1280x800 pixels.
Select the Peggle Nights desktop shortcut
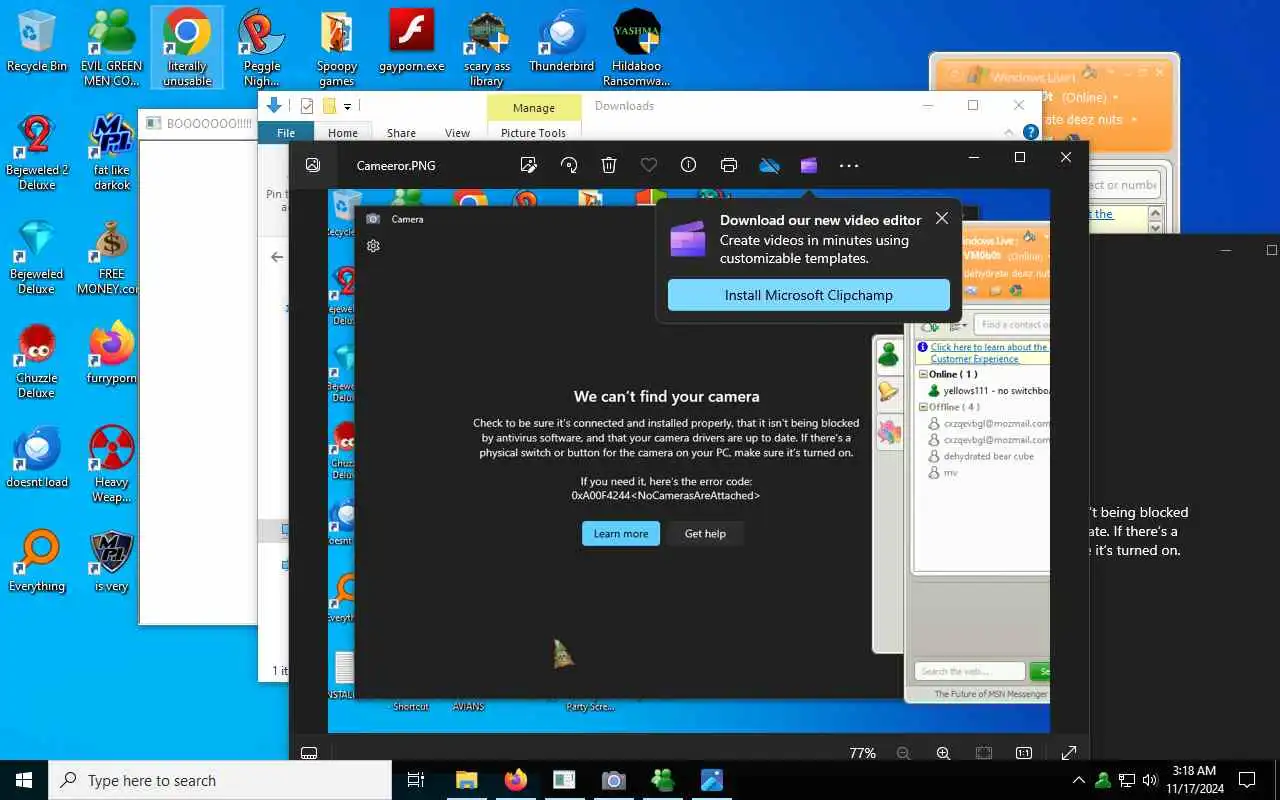pos(262,48)
